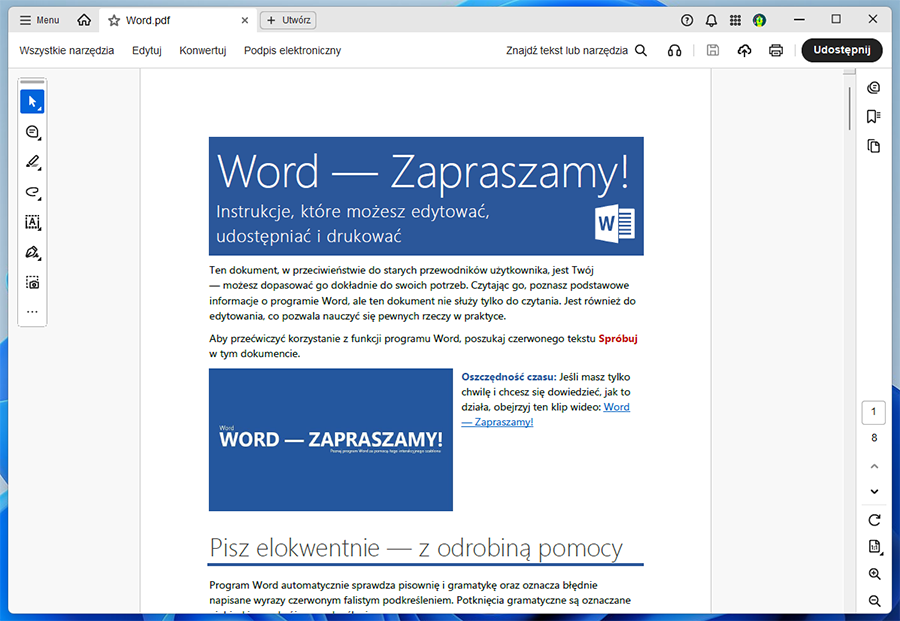Click the total page count 8
This screenshot has height=621, width=900.
point(874,438)
